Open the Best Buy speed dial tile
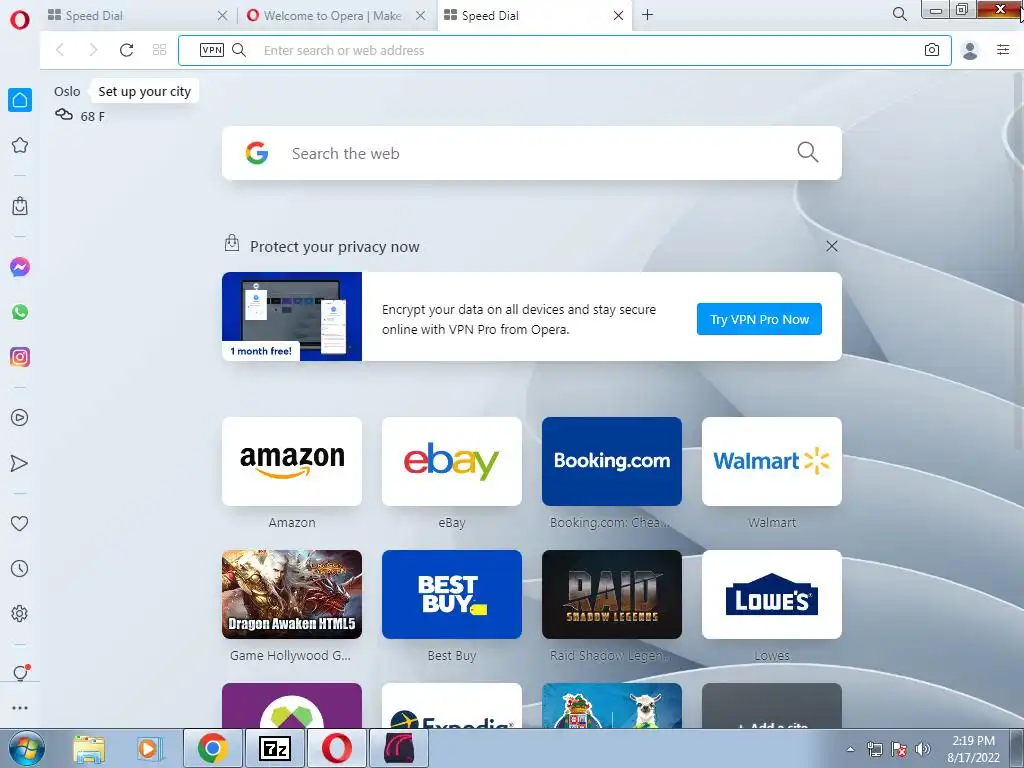The image size is (1024, 768). pos(452,594)
